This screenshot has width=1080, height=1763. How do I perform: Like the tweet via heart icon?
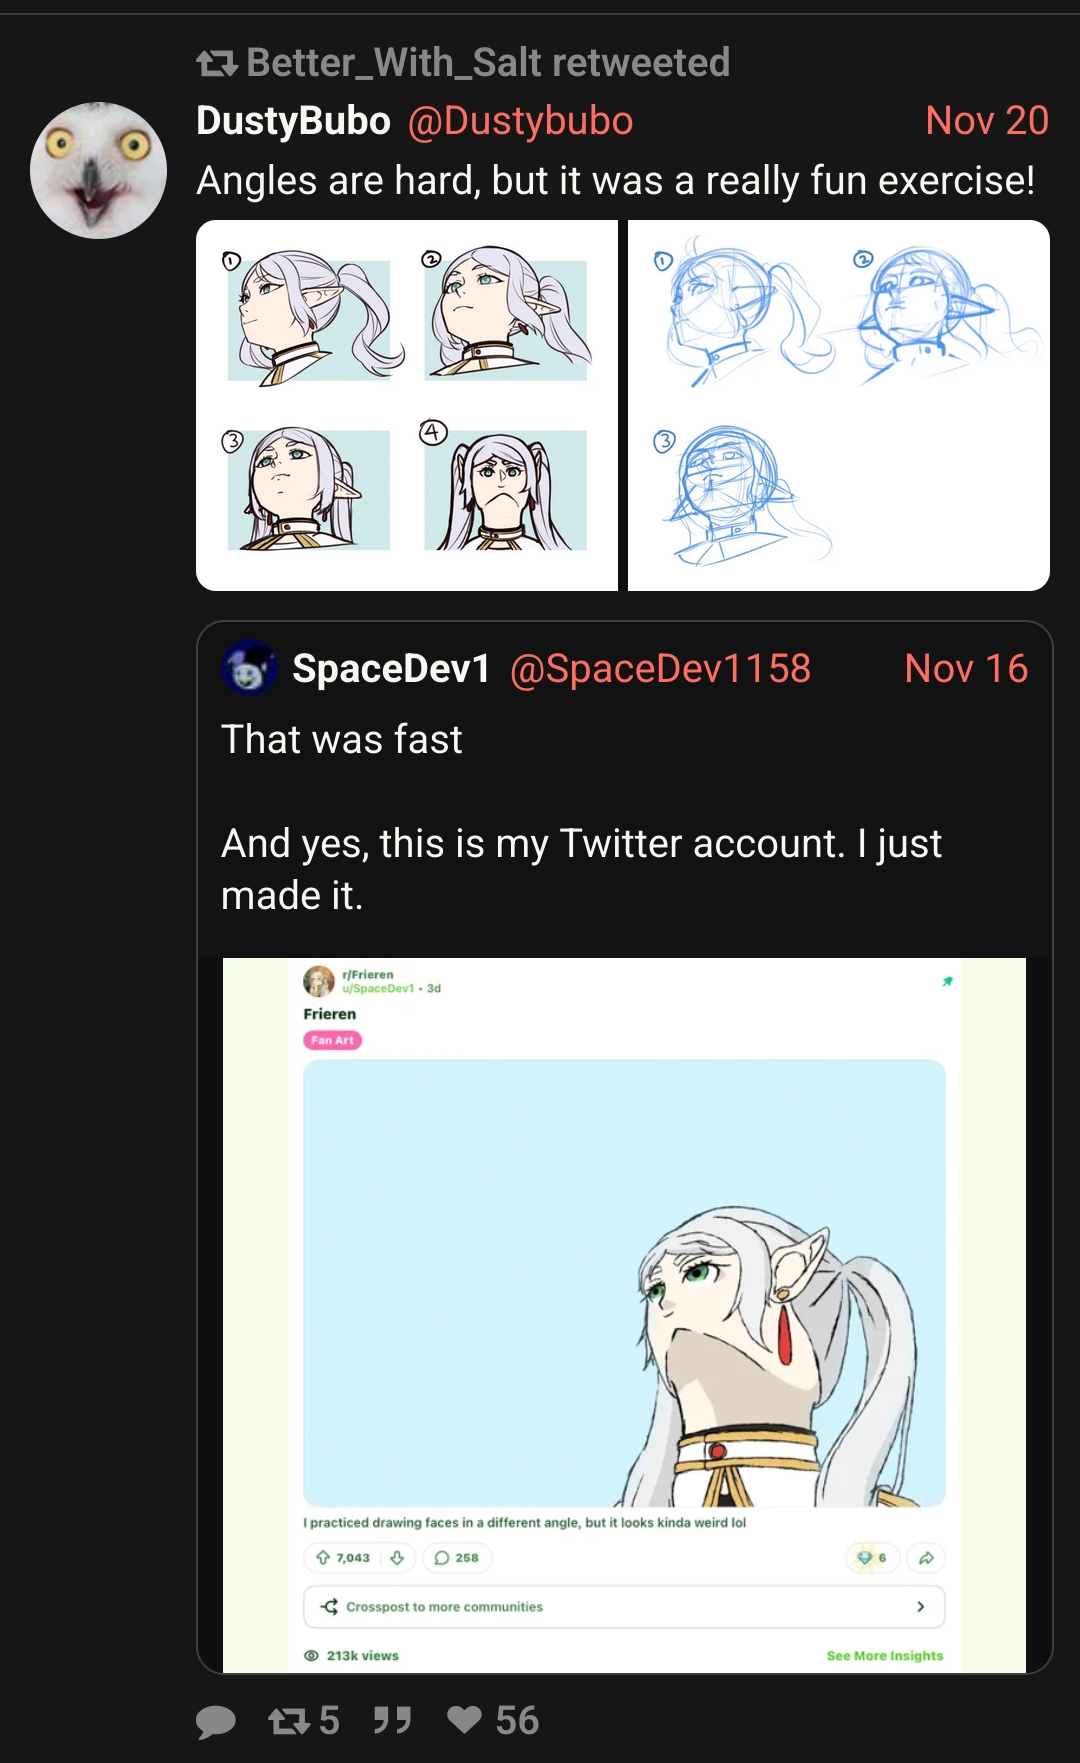pyautogui.click(x=464, y=1720)
